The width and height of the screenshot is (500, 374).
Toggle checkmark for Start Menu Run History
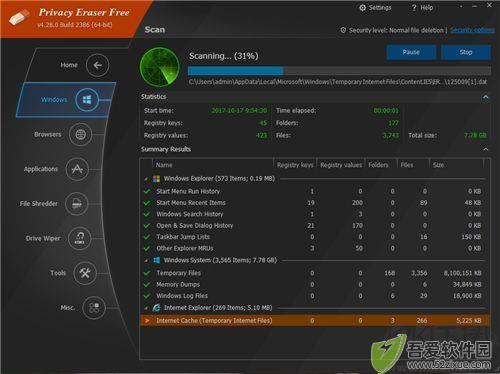[146, 191]
